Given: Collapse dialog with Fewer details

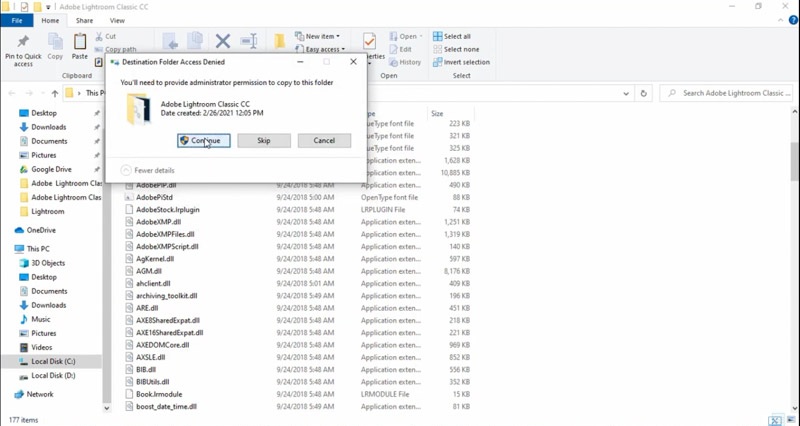Looking at the screenshot, I should [x=147, y=170].
